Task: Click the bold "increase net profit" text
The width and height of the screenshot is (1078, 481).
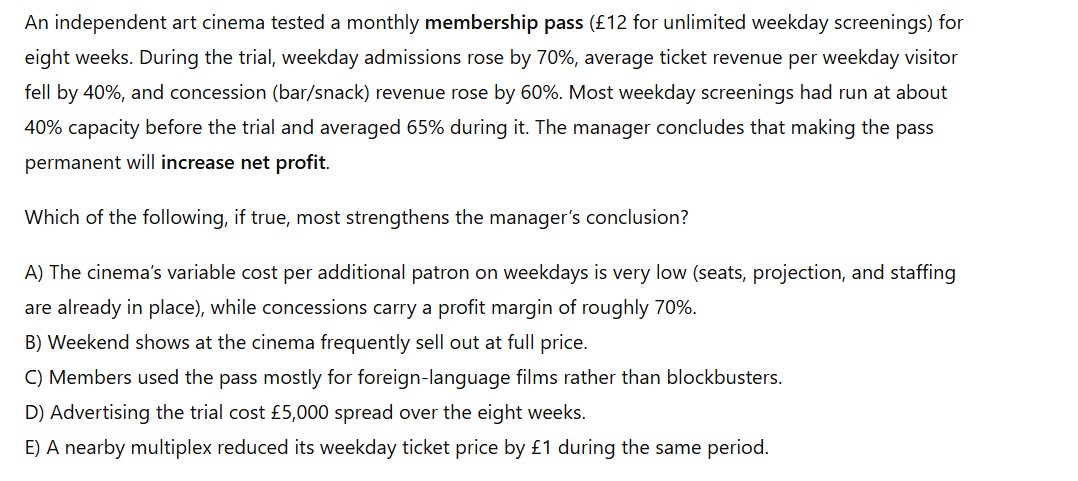Action: [x=244, y=162]
